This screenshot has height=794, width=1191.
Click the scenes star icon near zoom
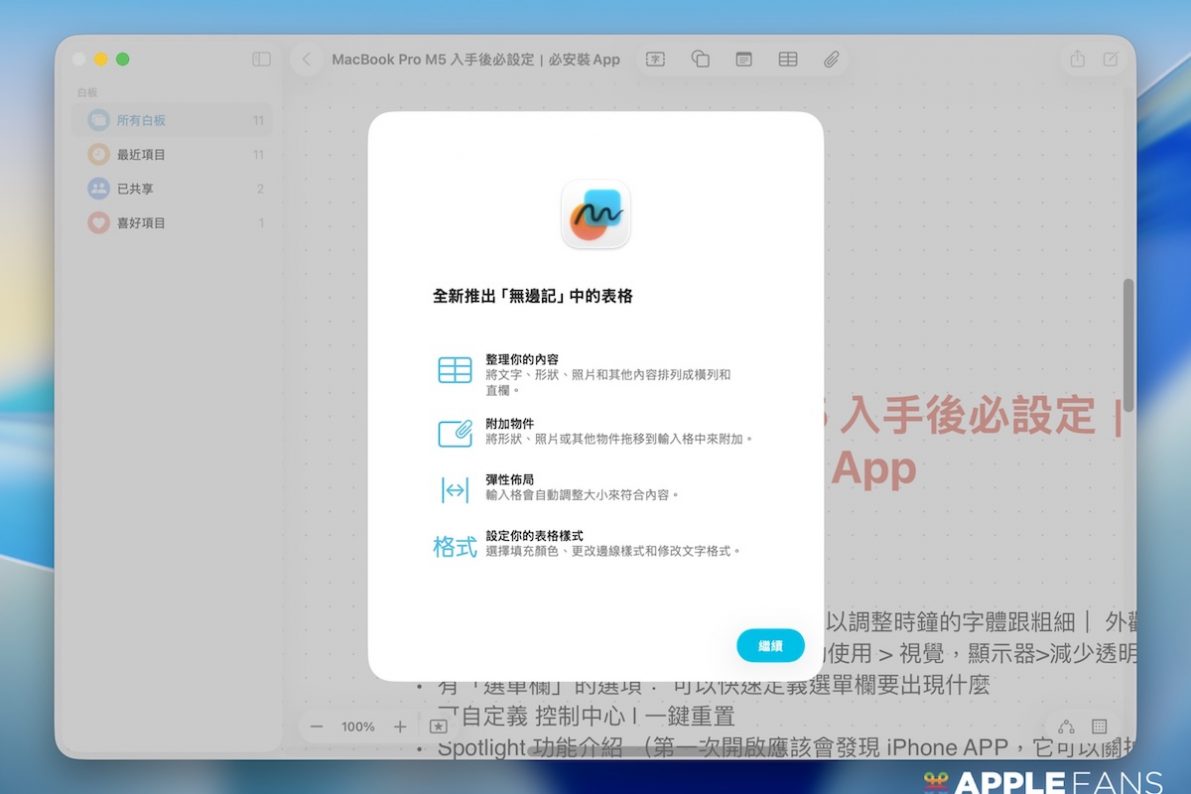[438, 727]
